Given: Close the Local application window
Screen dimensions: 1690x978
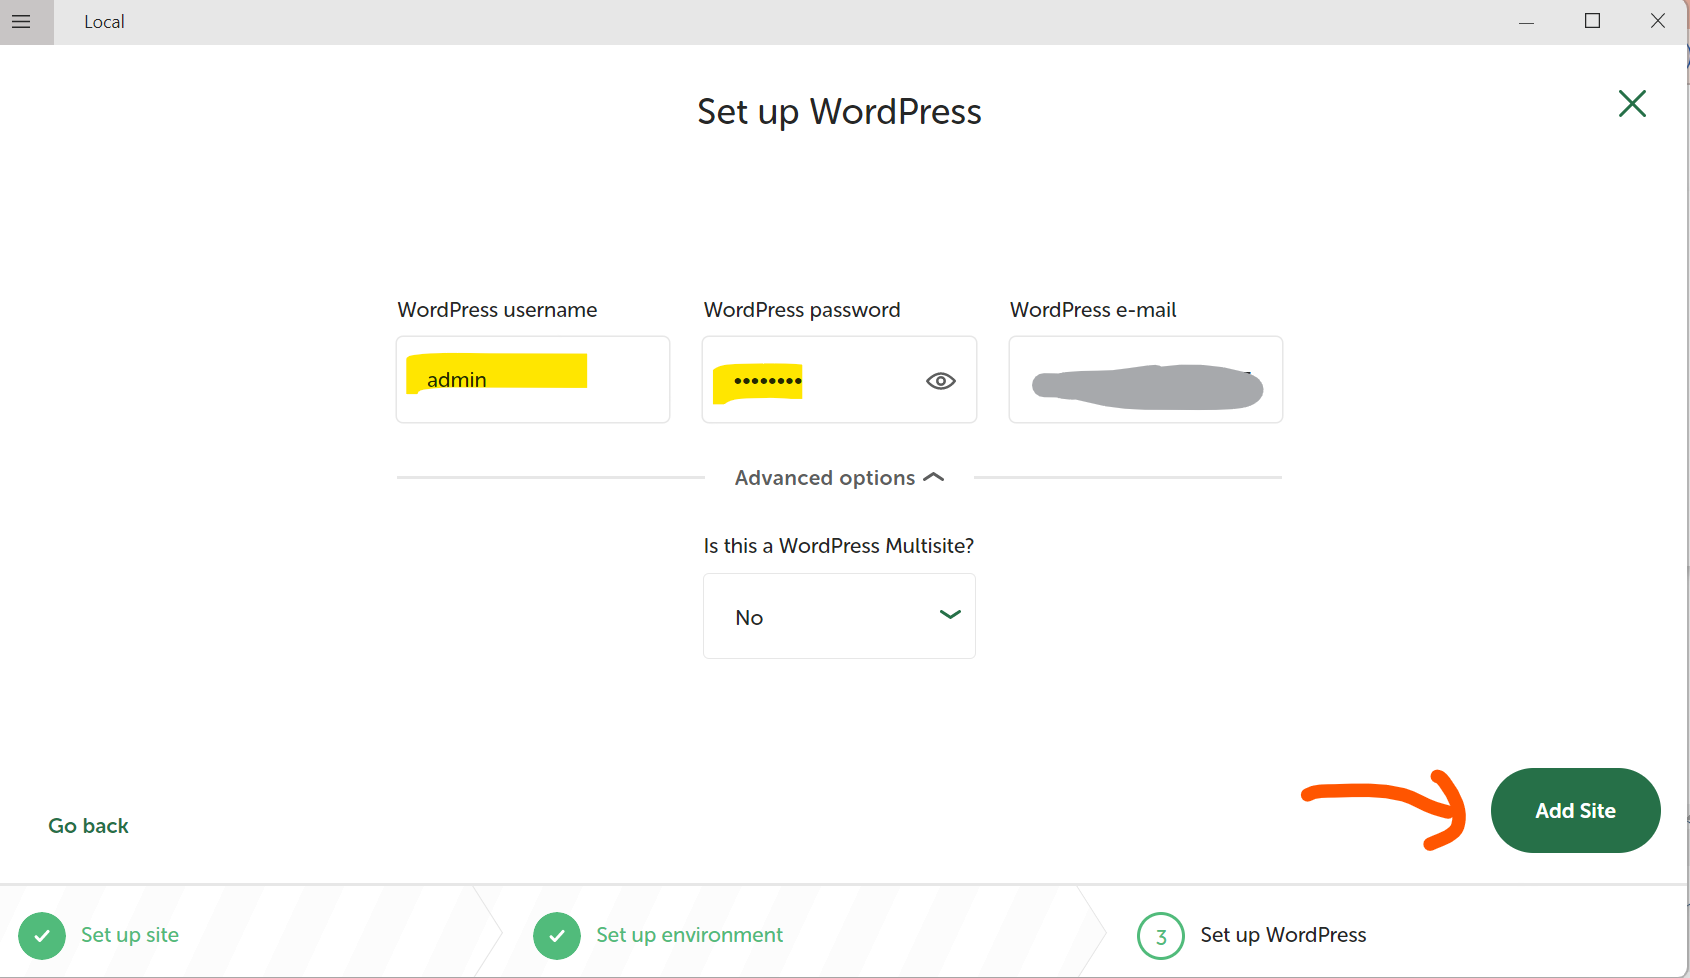Looking at the screenshot, I should [1657, 21].
